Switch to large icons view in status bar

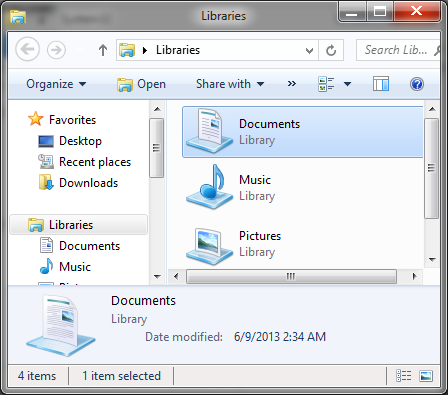(x=426, y=376)
